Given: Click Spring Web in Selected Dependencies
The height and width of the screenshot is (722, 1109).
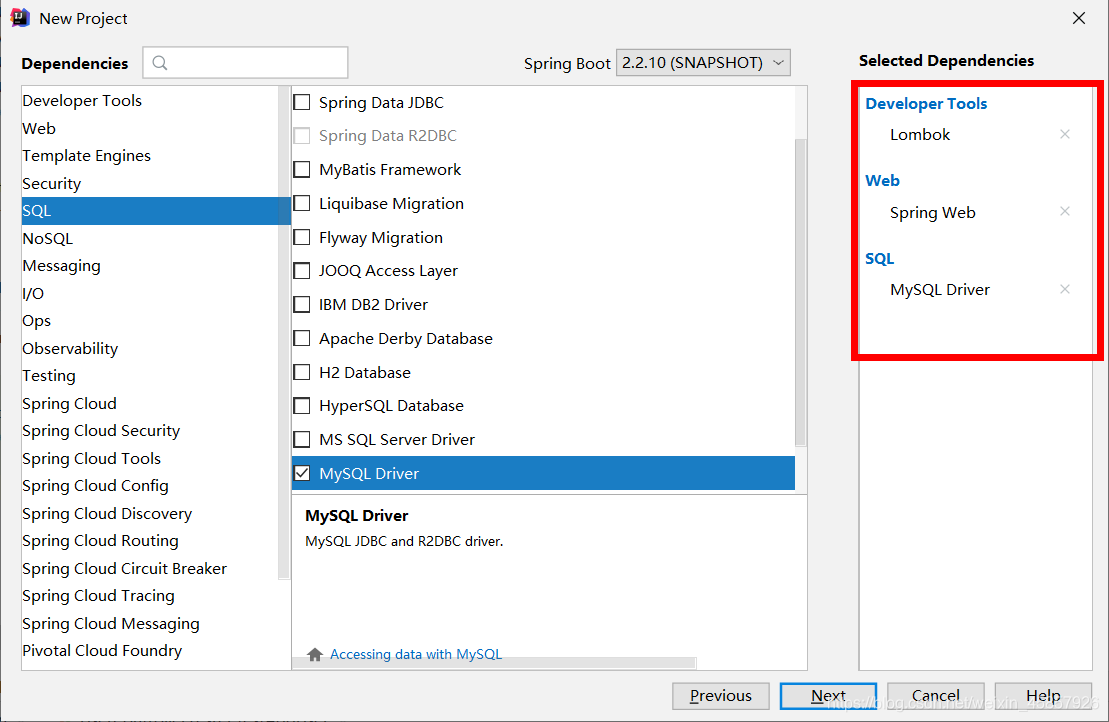Looking at the screenshot, I should coord(932,213).
